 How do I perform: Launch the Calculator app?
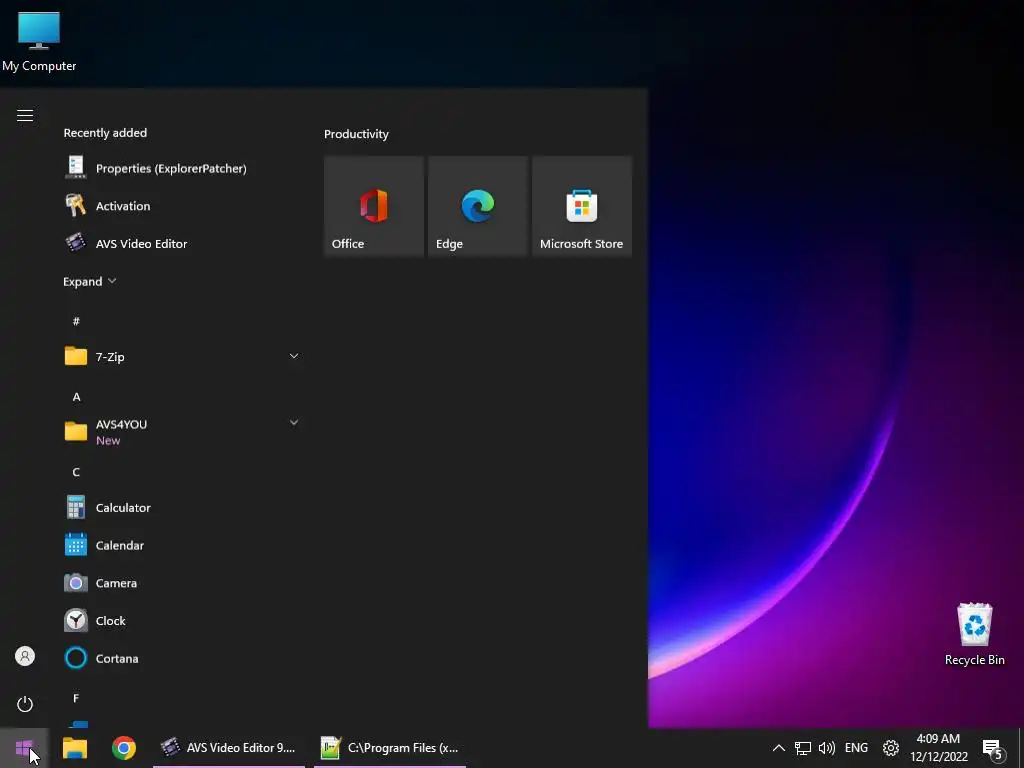click(182, 507)
